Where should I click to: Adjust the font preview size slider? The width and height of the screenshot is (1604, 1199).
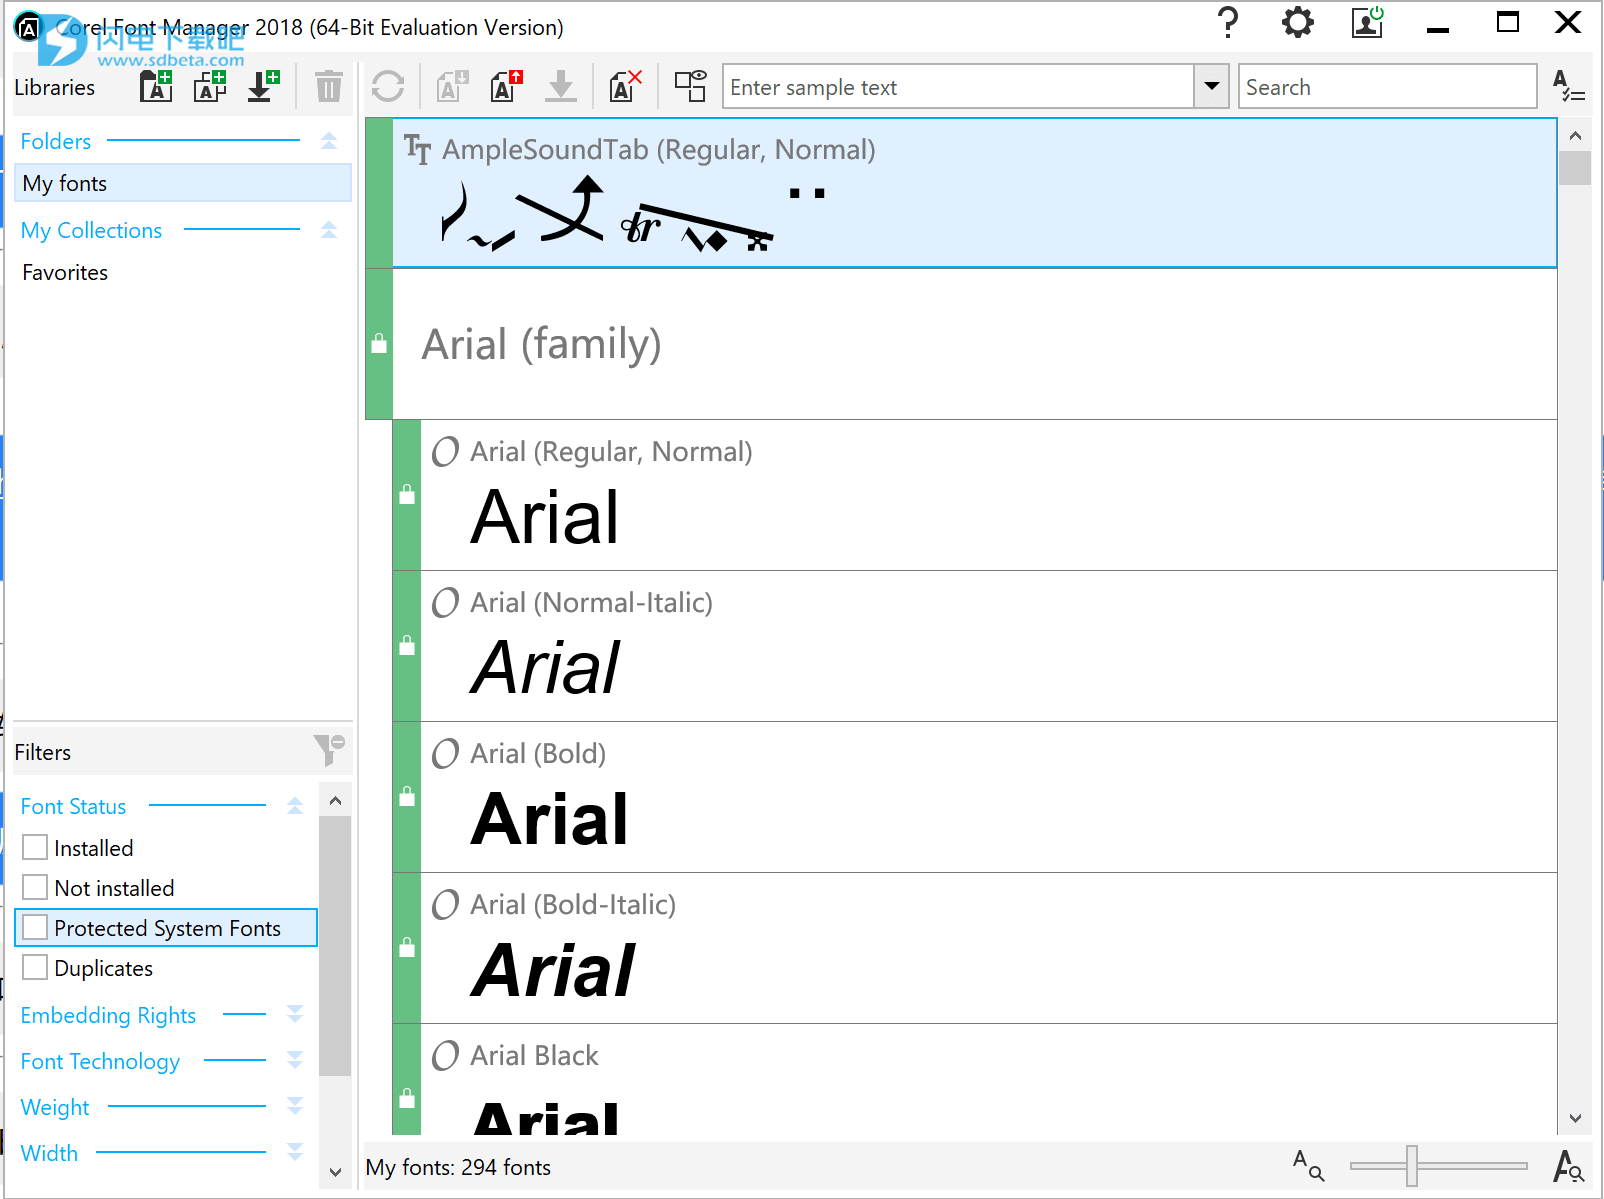[1411, 1166]
